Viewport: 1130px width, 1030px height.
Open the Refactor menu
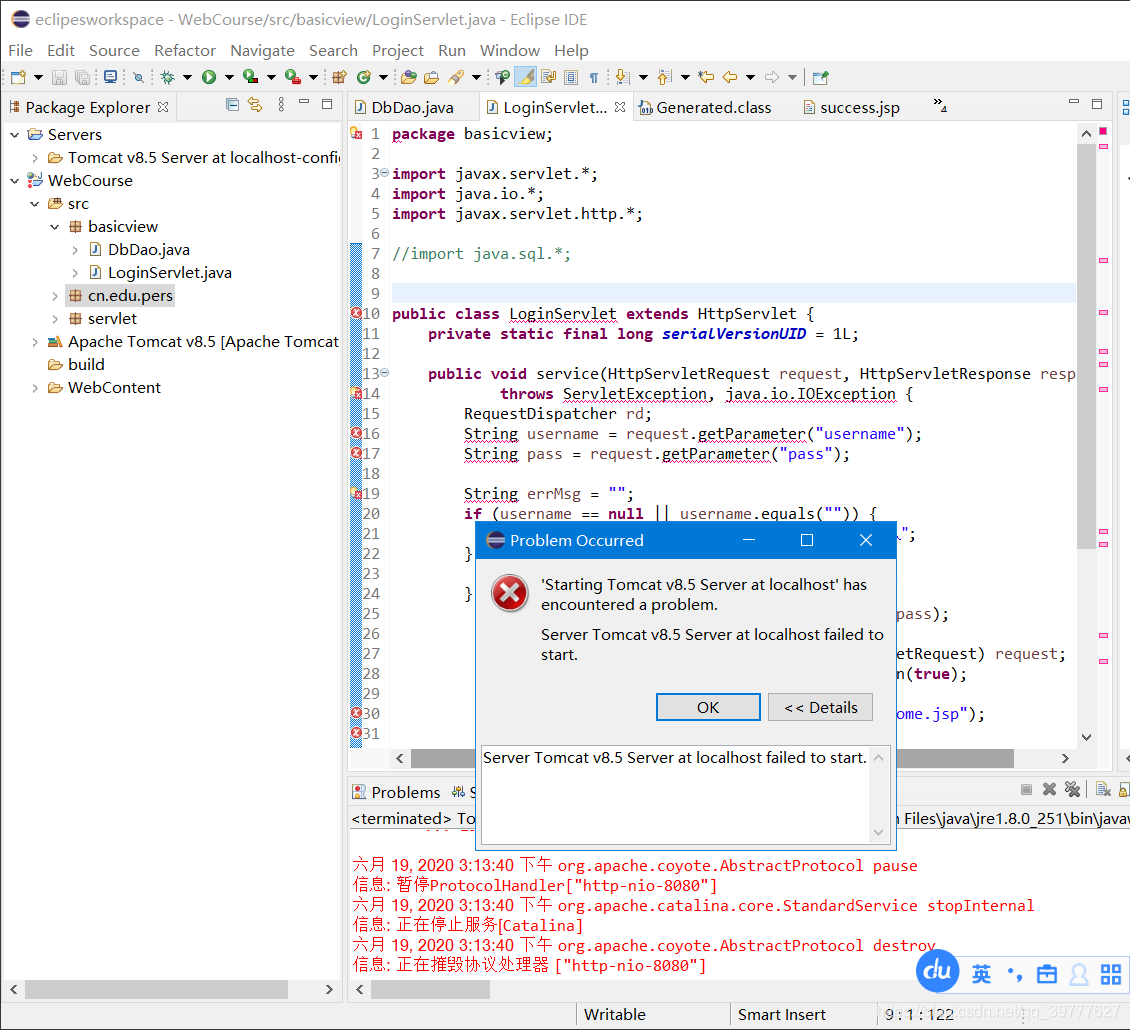(184, 50)
